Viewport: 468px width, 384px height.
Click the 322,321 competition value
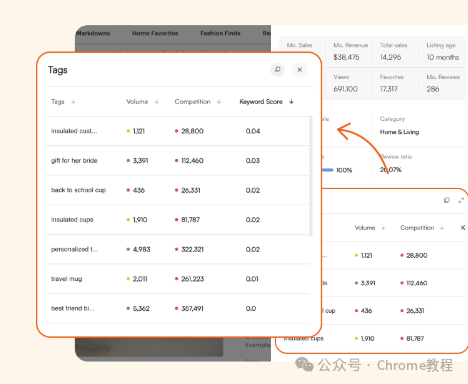[192, 249]
